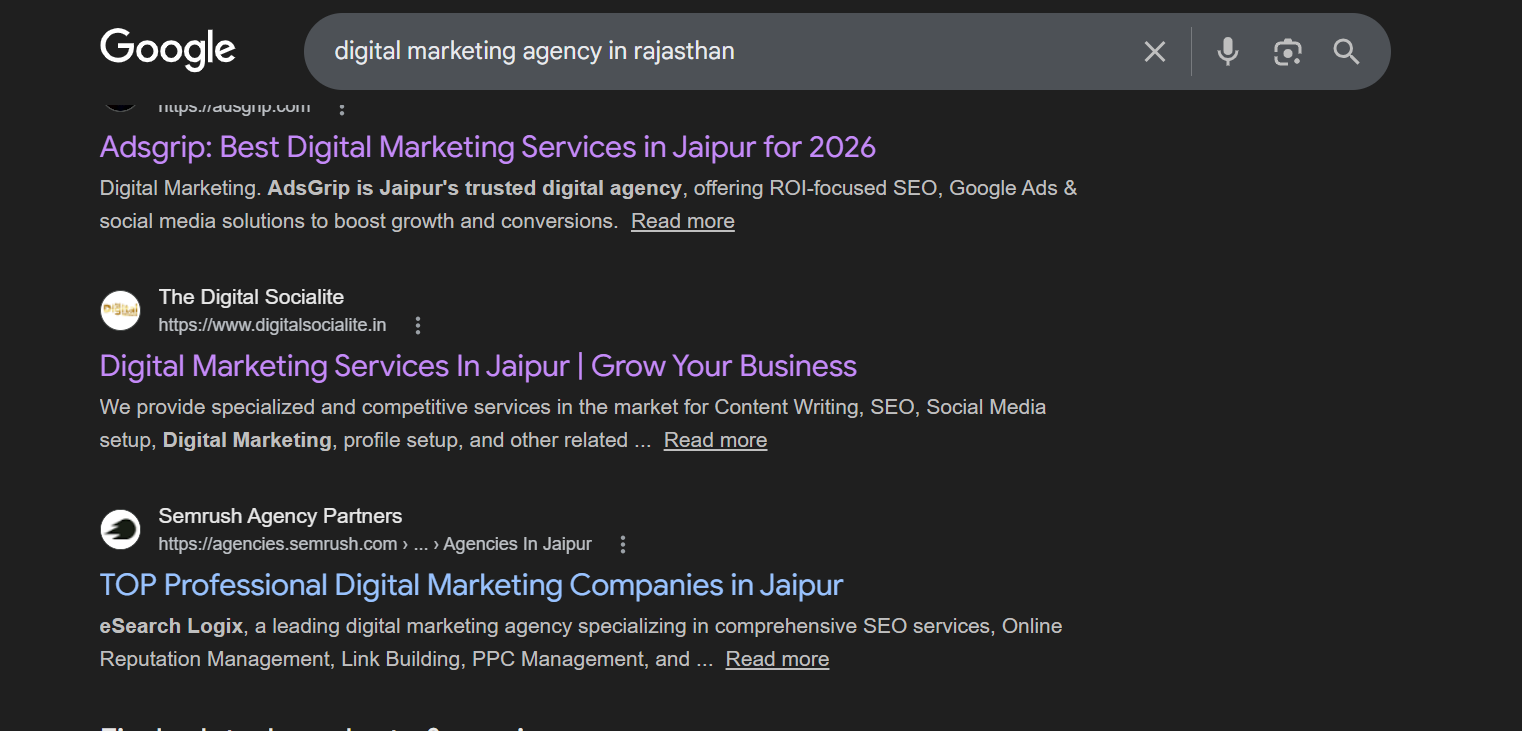Expand Read more on Semrush snippet
Viewport: 1522px width, 731px height.
[x=778, y=659]
